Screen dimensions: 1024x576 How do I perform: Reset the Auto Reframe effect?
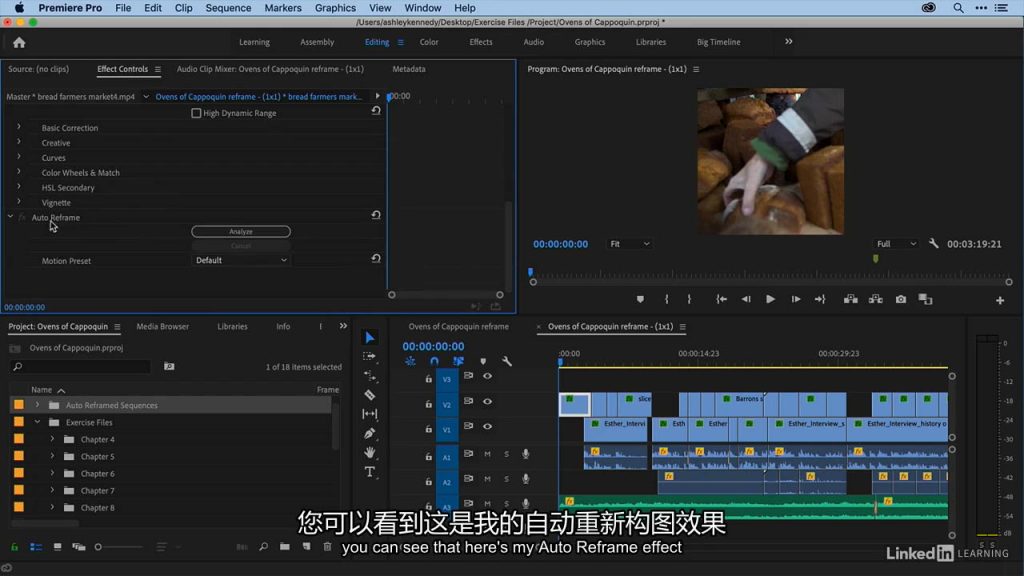[376, 215]
